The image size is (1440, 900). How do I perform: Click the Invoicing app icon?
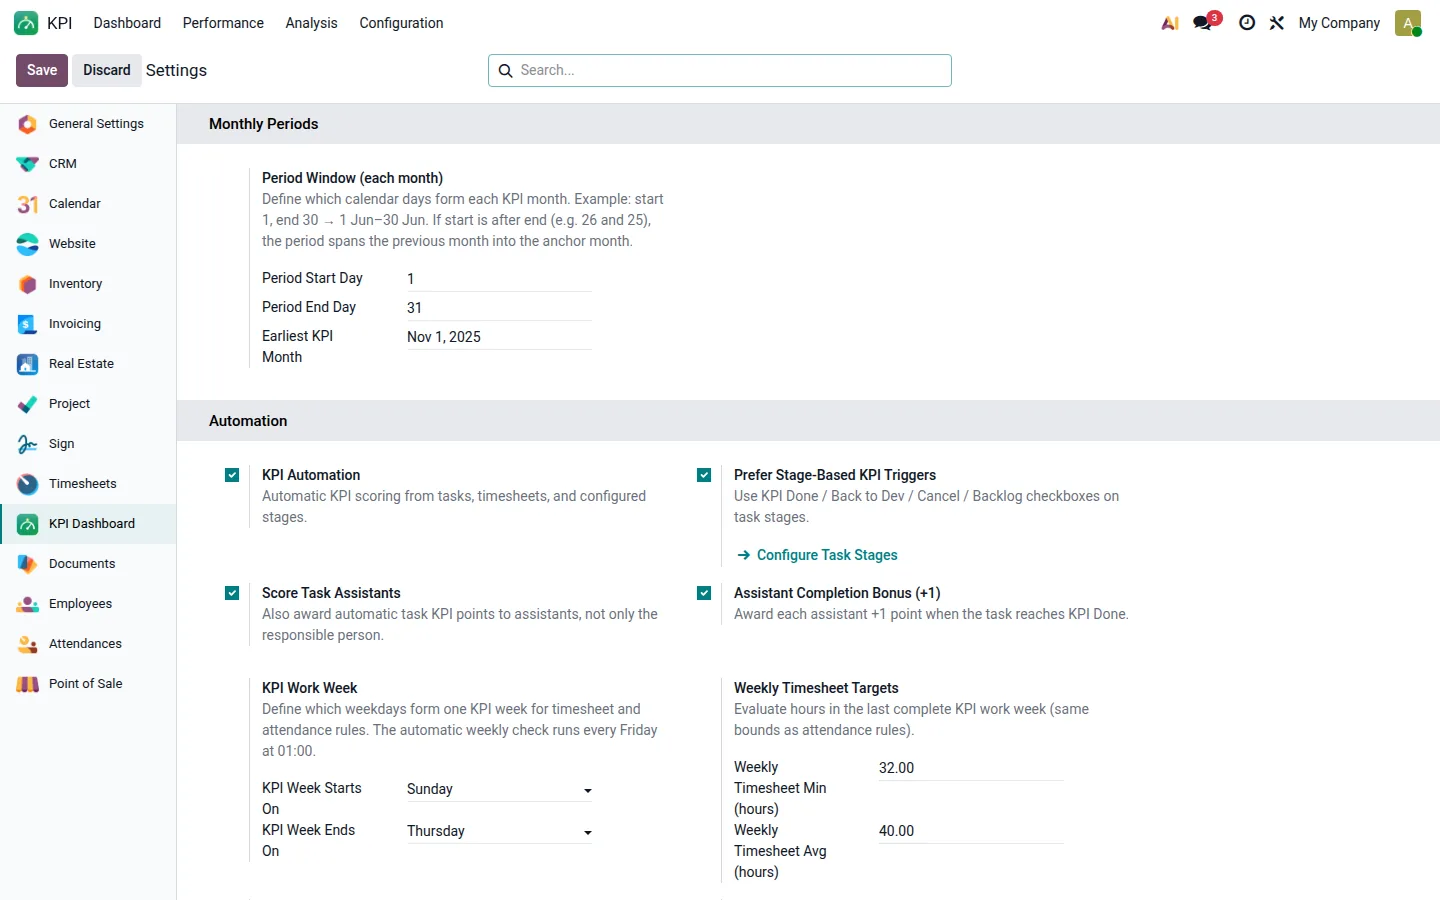click(x=28, y=324)
